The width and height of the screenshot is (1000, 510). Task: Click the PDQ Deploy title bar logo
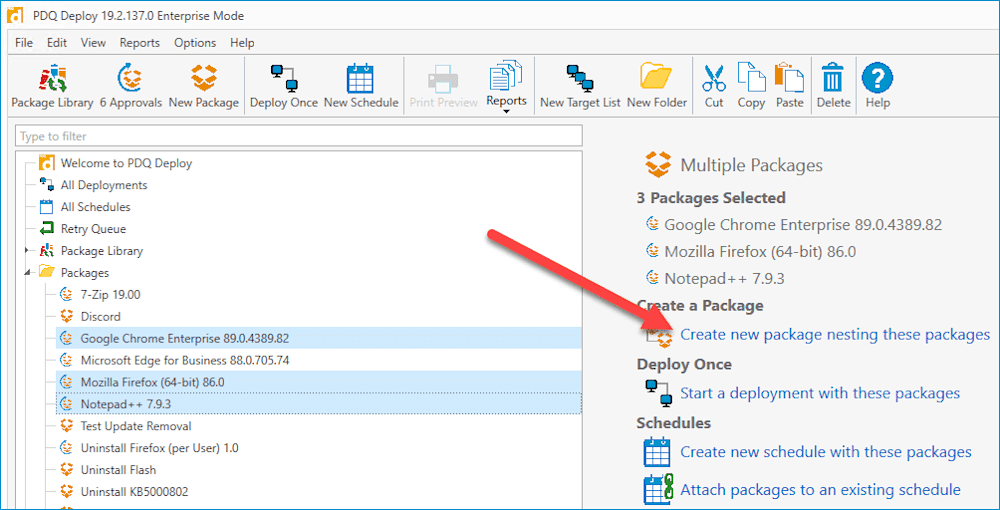pos(17,14)
